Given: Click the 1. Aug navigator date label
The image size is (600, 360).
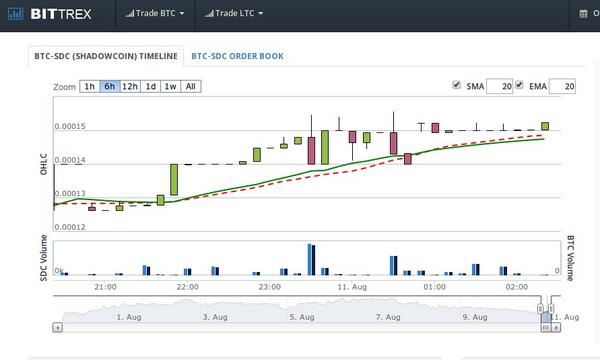Looking at the screenshot, I should pos(129,317).
